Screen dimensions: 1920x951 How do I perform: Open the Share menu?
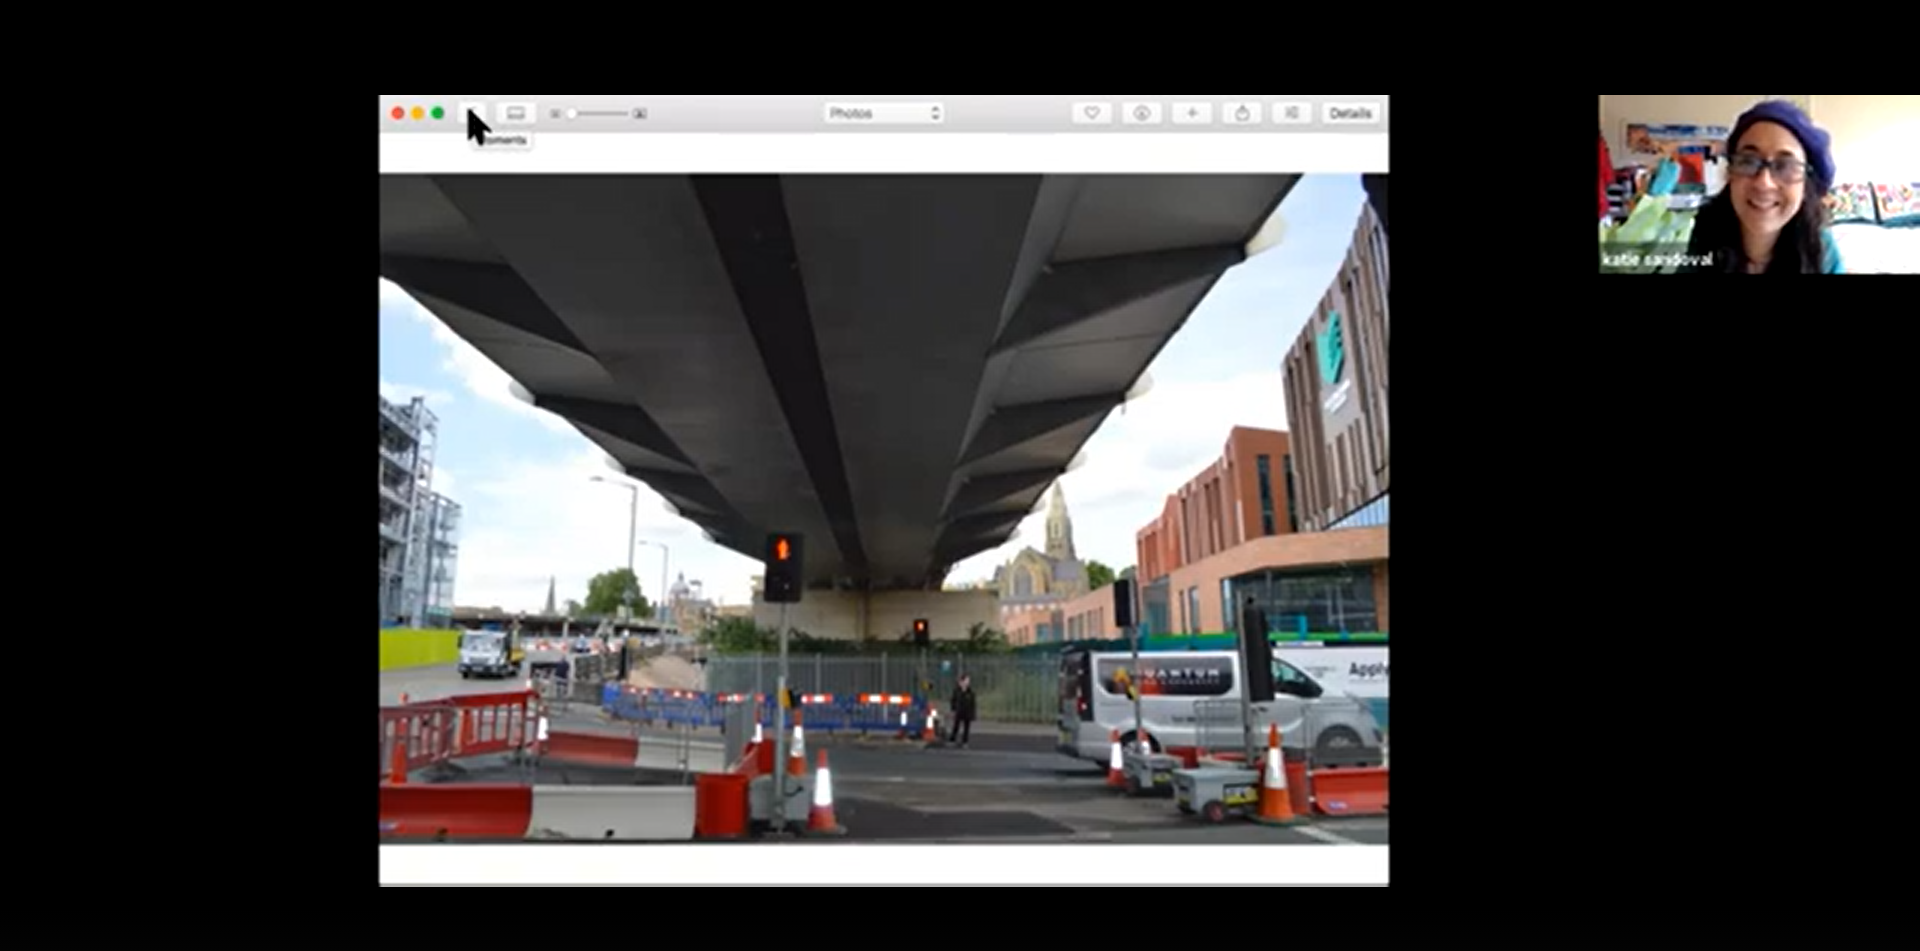[1242, 113]
